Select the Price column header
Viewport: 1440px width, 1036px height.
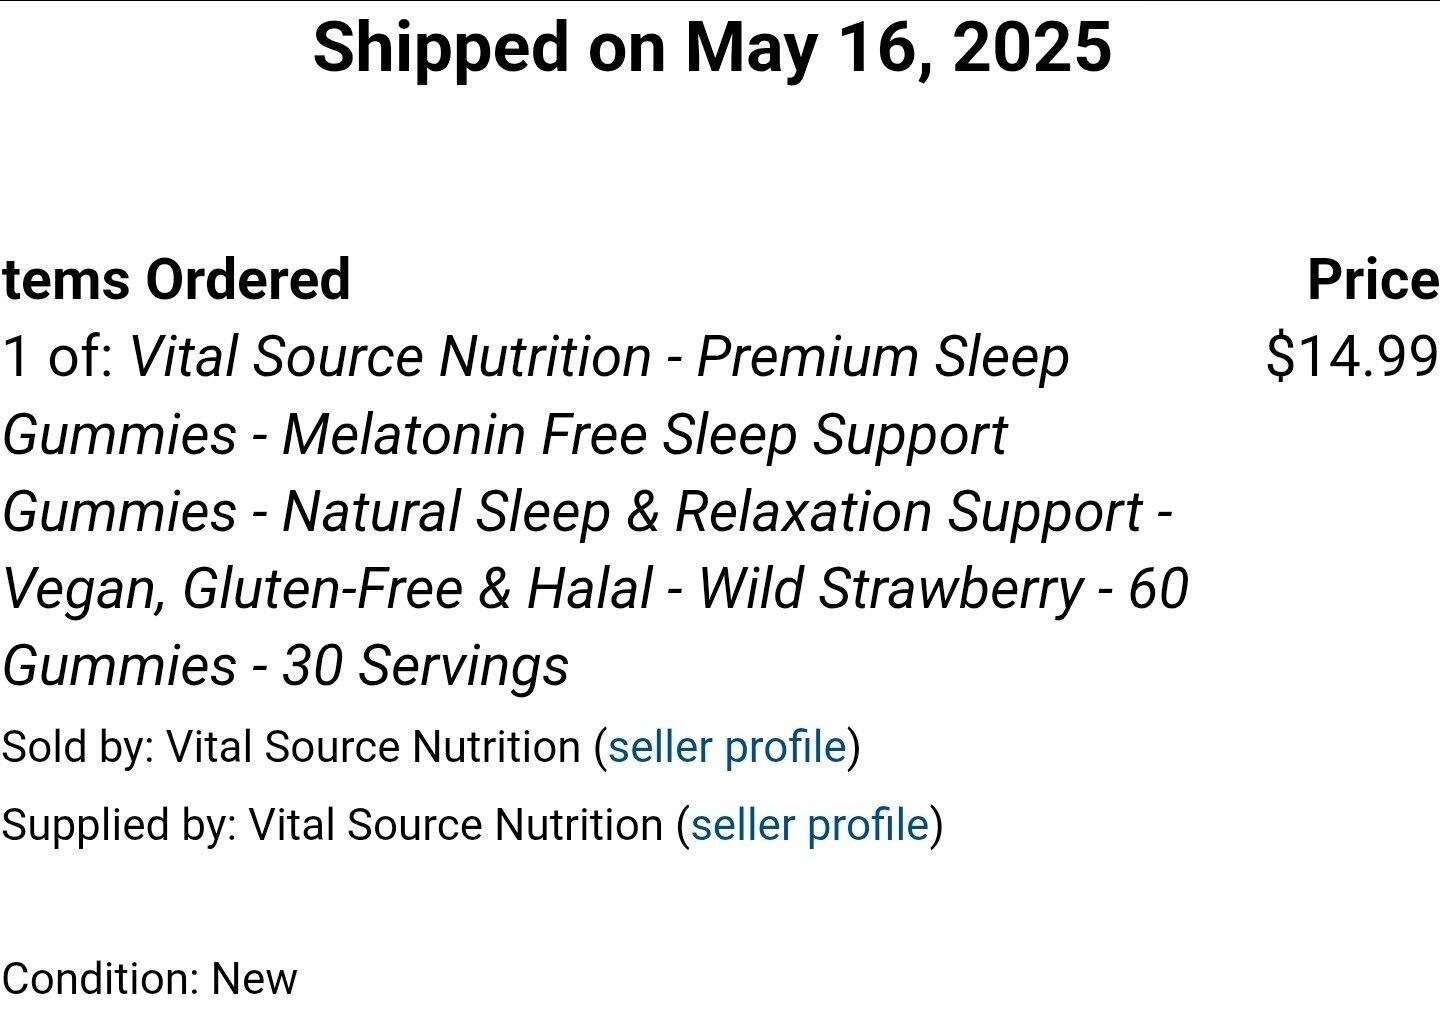click(1373, 279)
